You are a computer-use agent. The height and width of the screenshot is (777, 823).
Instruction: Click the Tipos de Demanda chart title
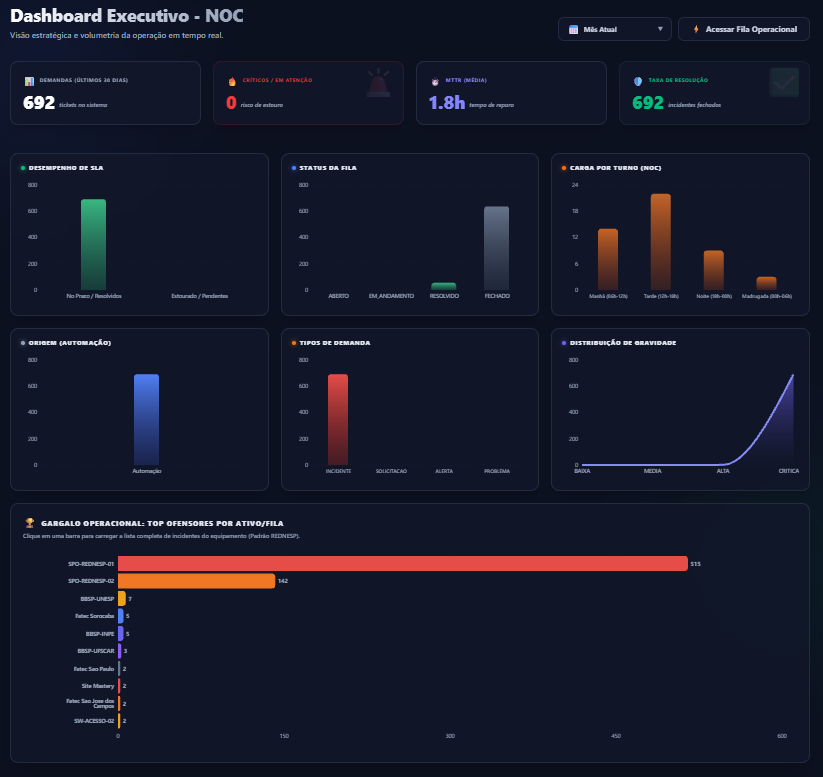point(334,343)
